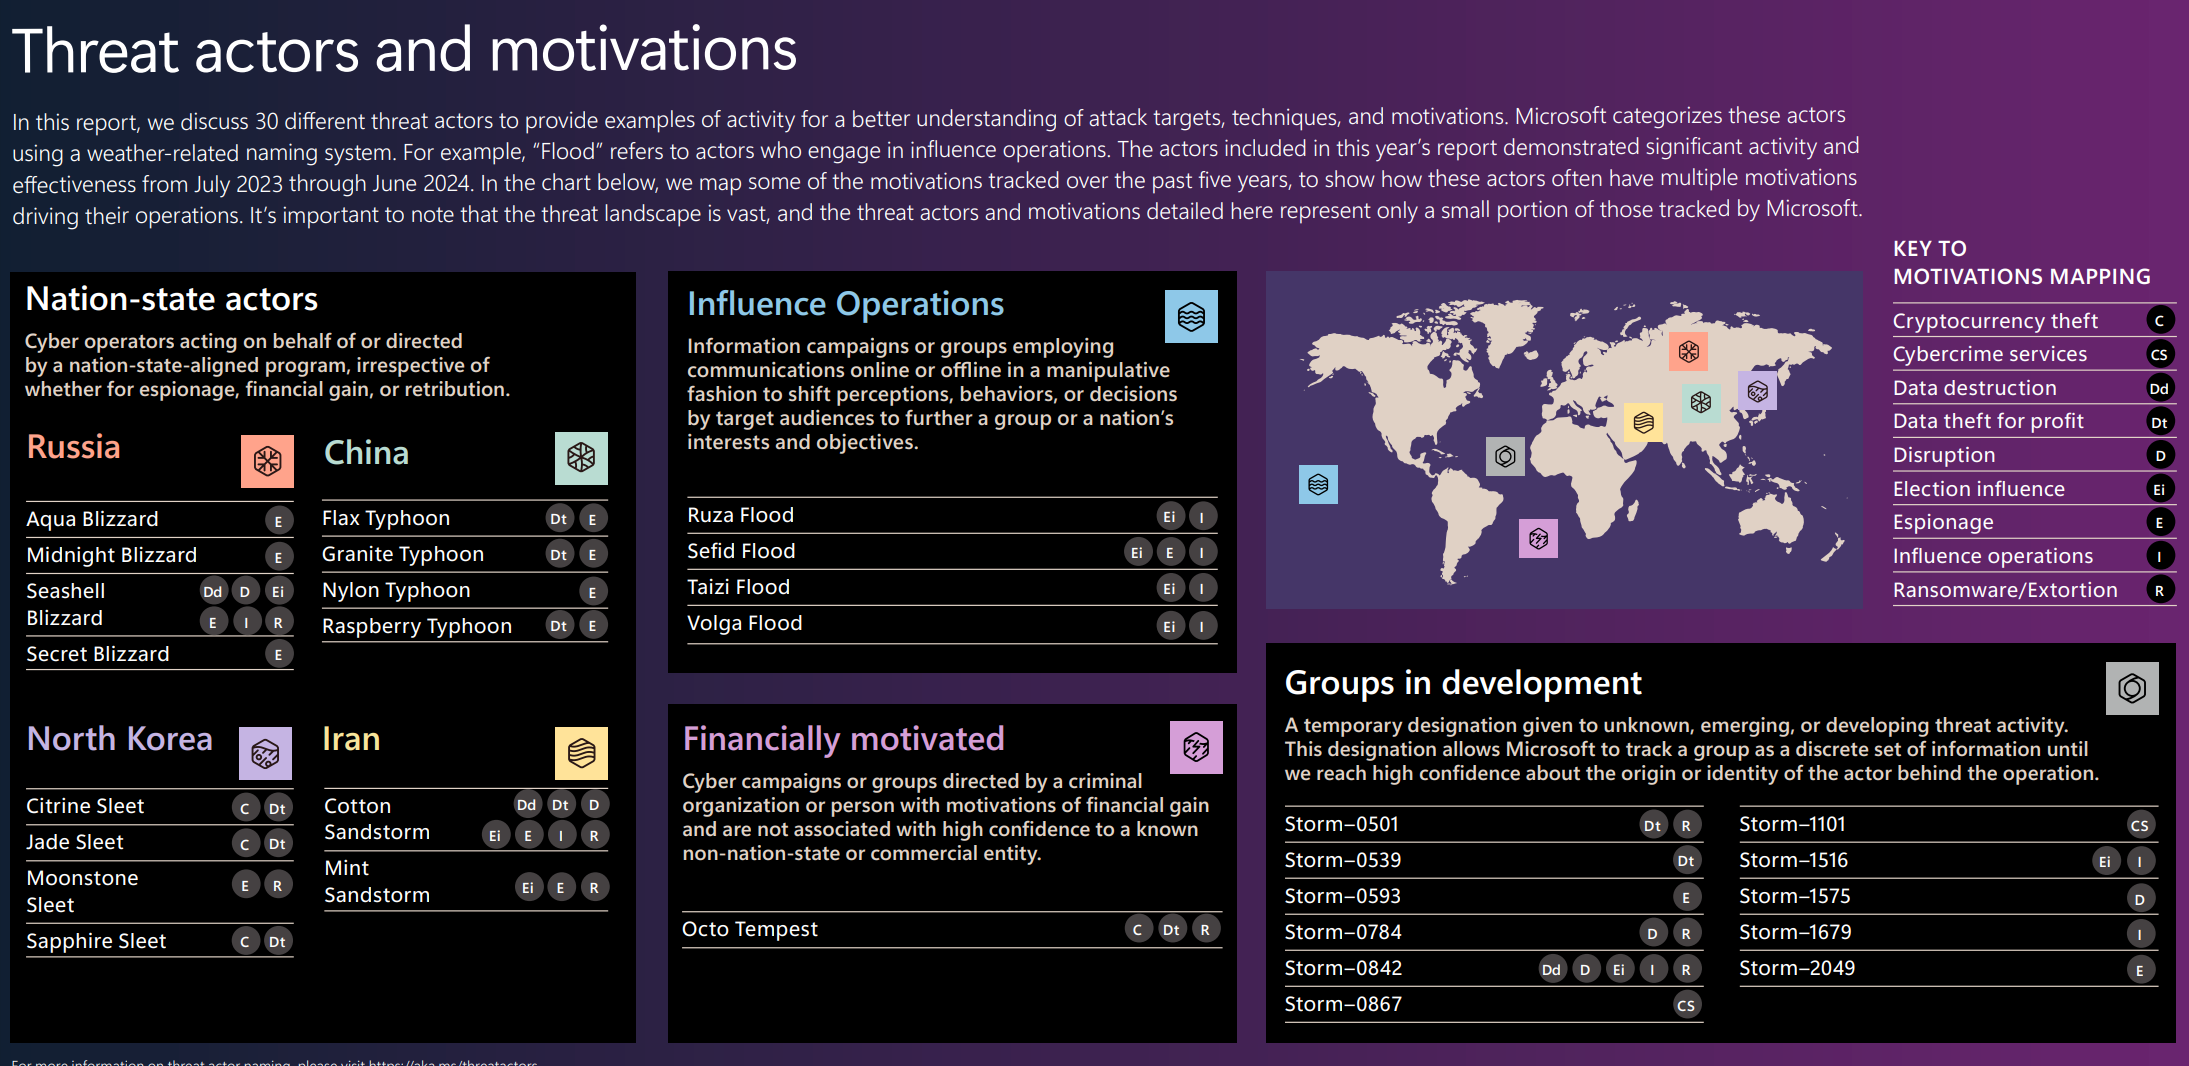Select the Flax Typhoon actor name
Screen dimensions: 2189x1066
pos(386,518)
